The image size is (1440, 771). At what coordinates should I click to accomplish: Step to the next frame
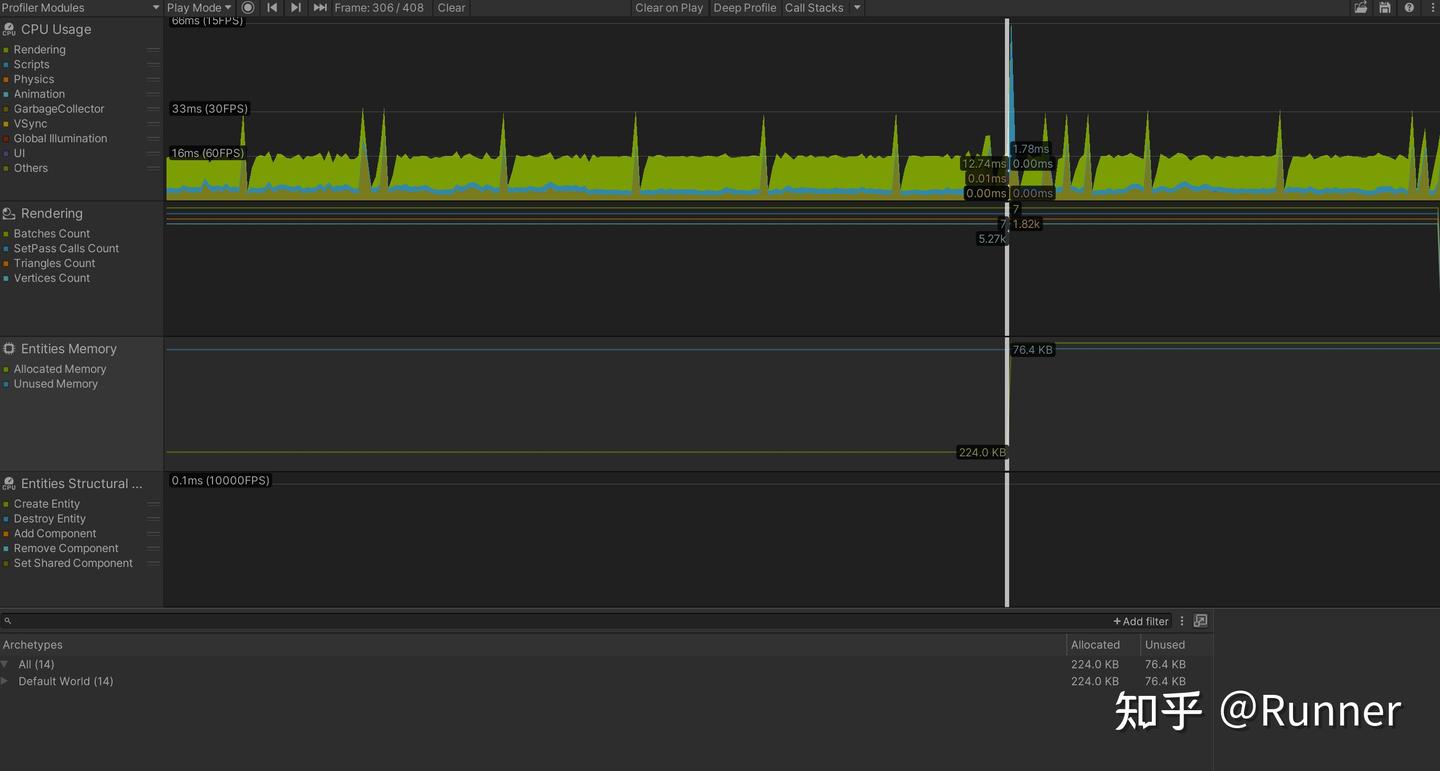pyautogui.click(x=296, y=8)
